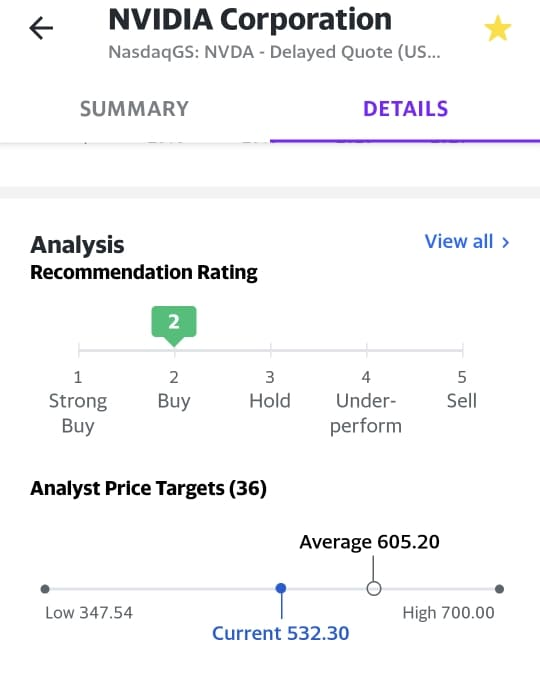Select the DETAILS tab
The image size is (540, 697).
tap(405, 109)
